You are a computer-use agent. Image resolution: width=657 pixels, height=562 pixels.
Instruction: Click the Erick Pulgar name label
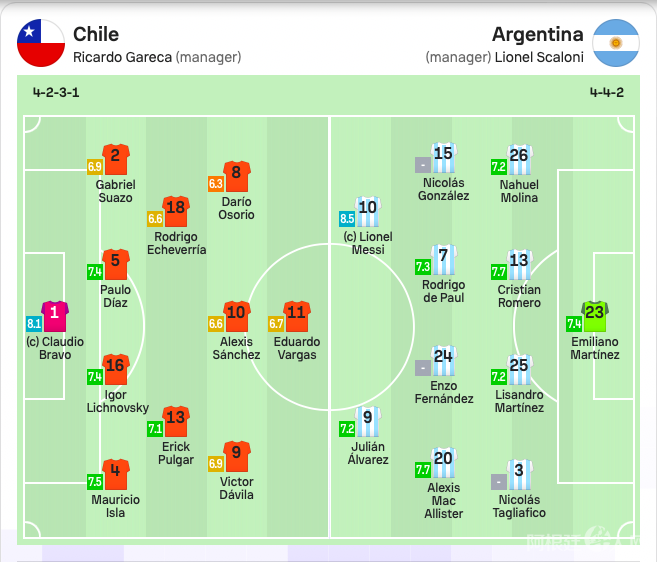(176, 453)
